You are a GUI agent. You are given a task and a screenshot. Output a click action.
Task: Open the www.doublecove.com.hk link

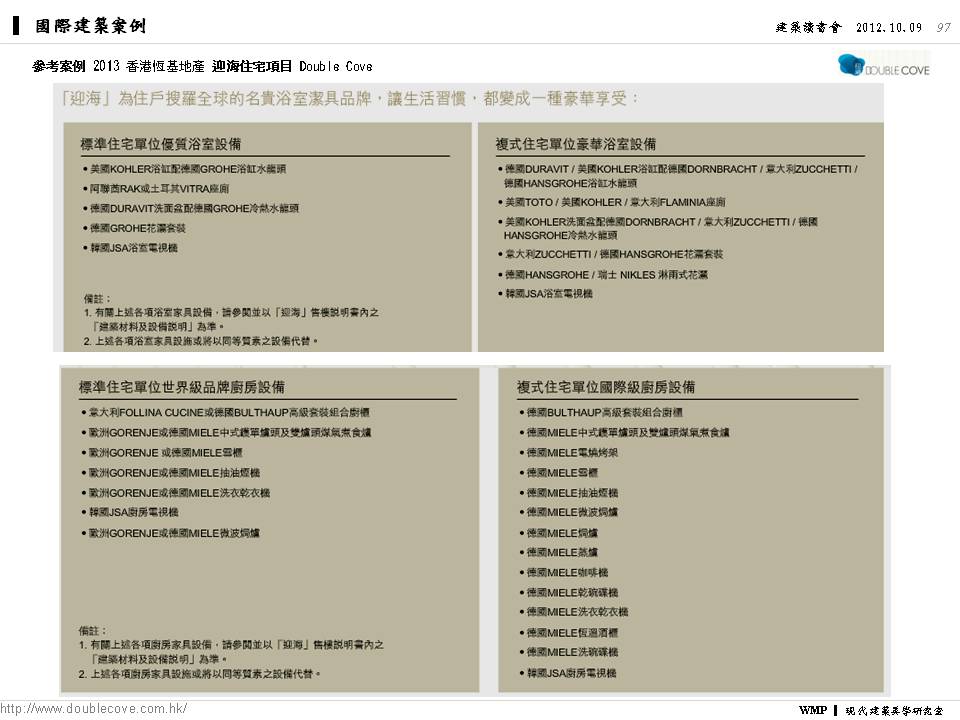point(94,708)
